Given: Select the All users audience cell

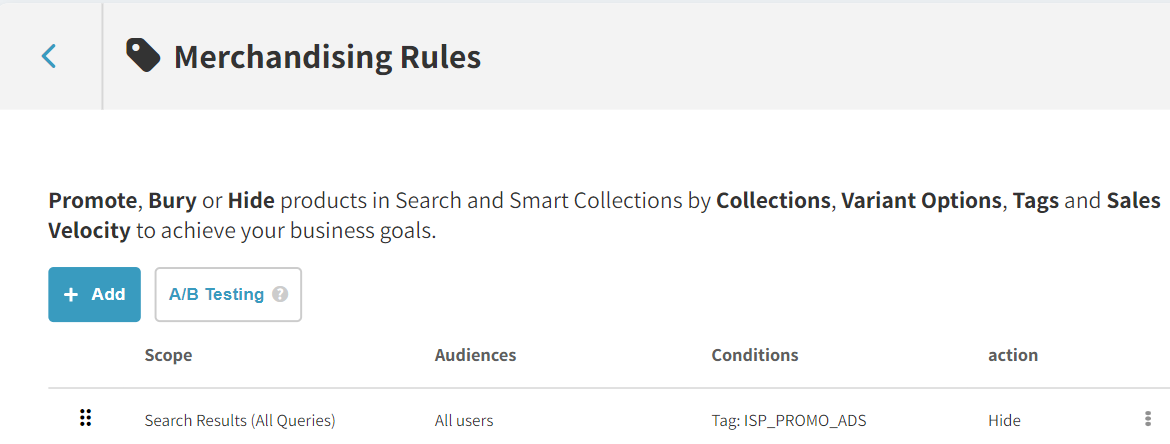Looking at the screenshot, I should tap(464, 421).
